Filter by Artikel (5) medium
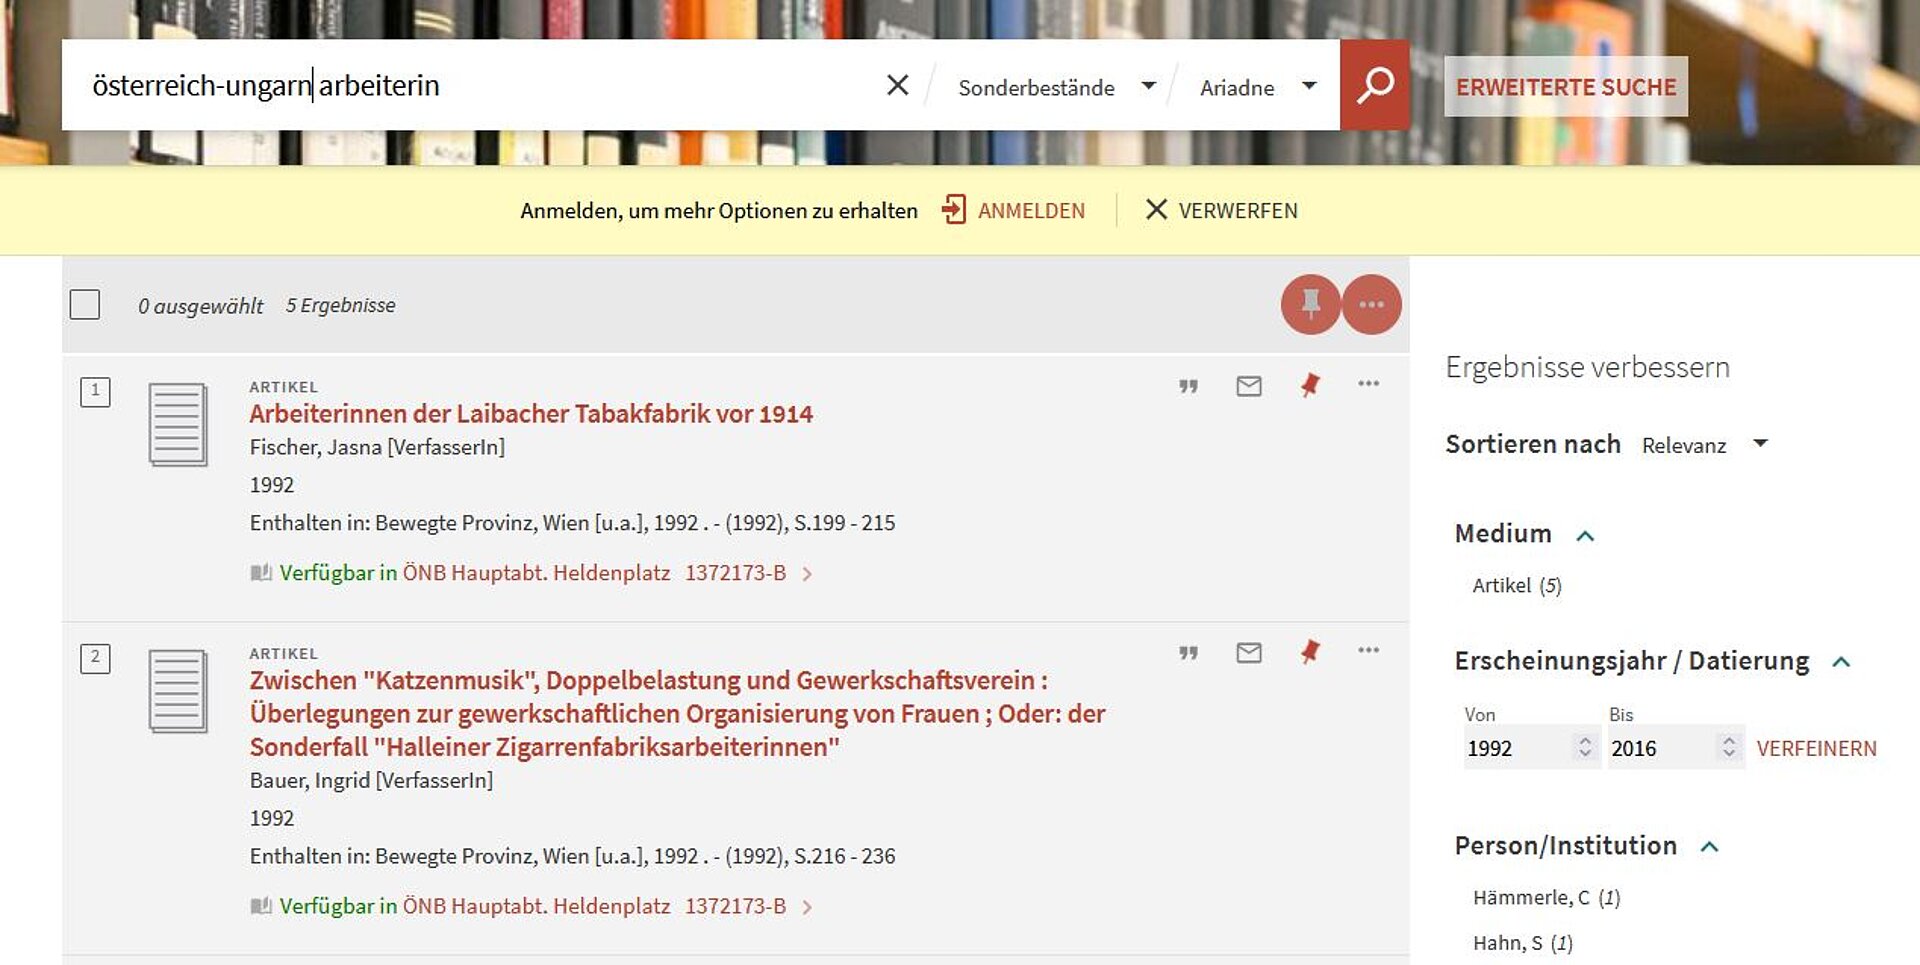 pos(1516,585)
